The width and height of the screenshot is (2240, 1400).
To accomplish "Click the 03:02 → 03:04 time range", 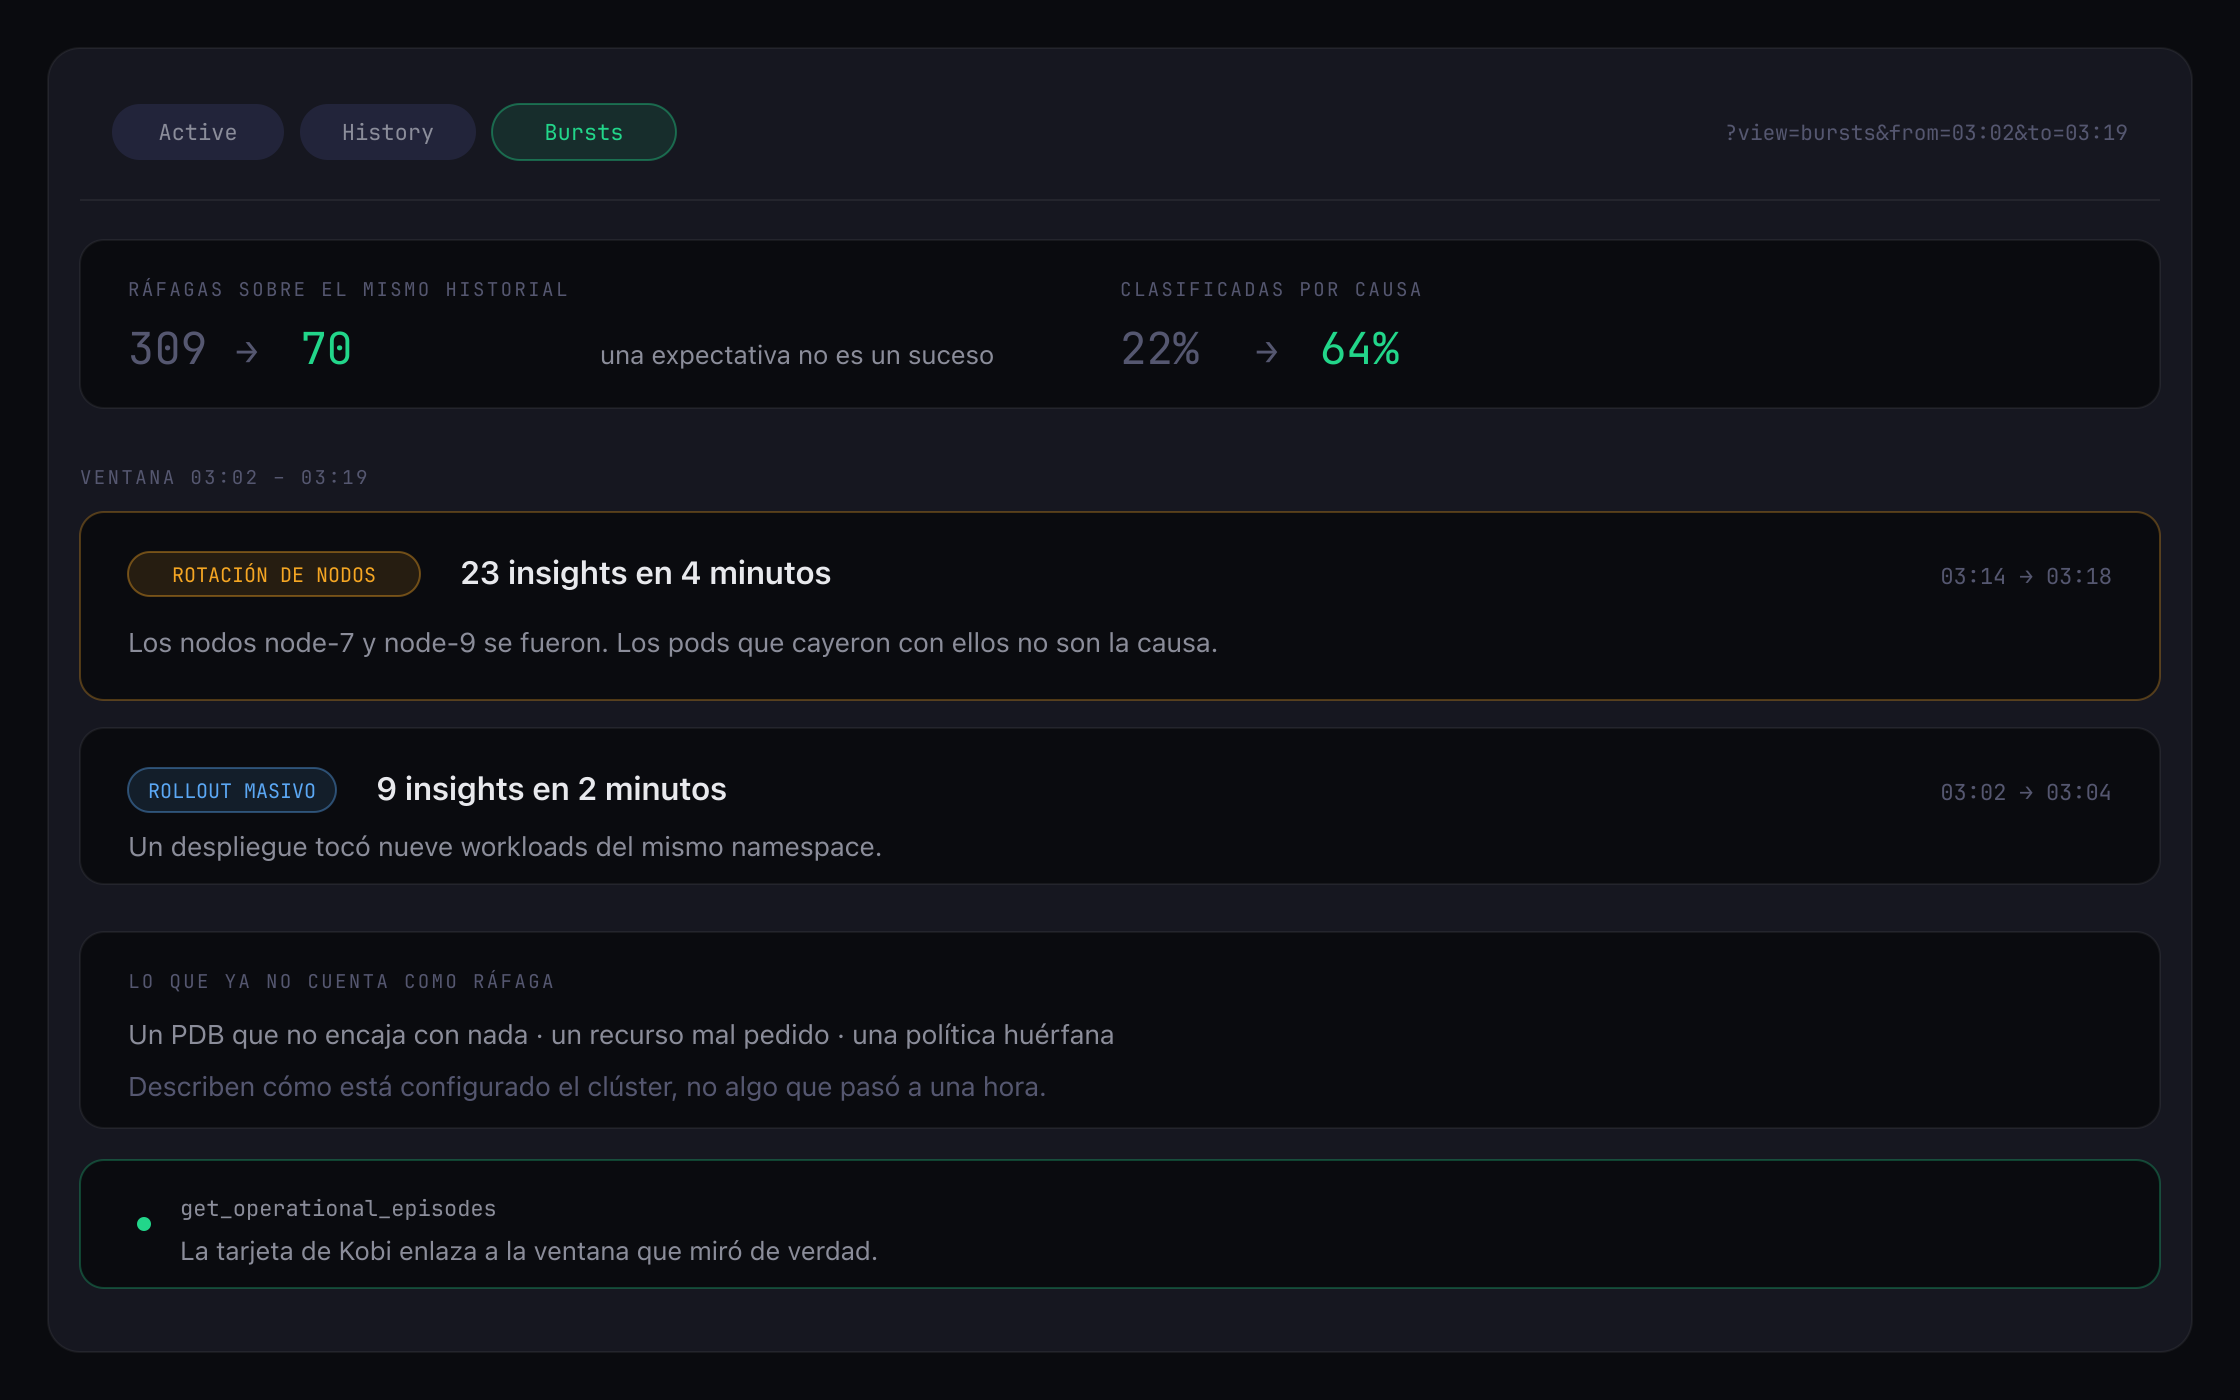I will (x=2026, y=792).
